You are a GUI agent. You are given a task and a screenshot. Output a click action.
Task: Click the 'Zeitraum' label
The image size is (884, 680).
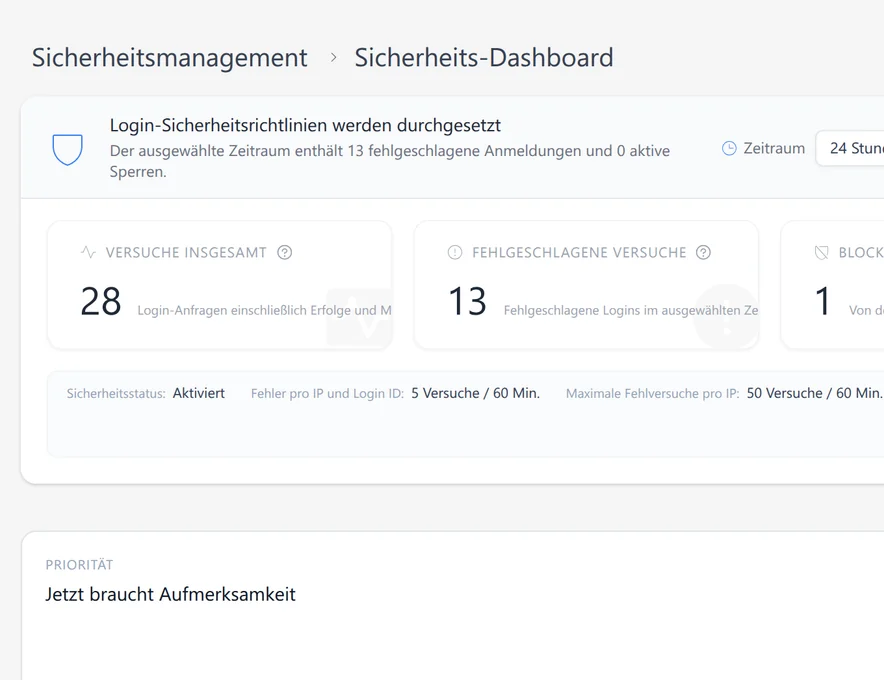pyautogui.click(x=774, y=148)
